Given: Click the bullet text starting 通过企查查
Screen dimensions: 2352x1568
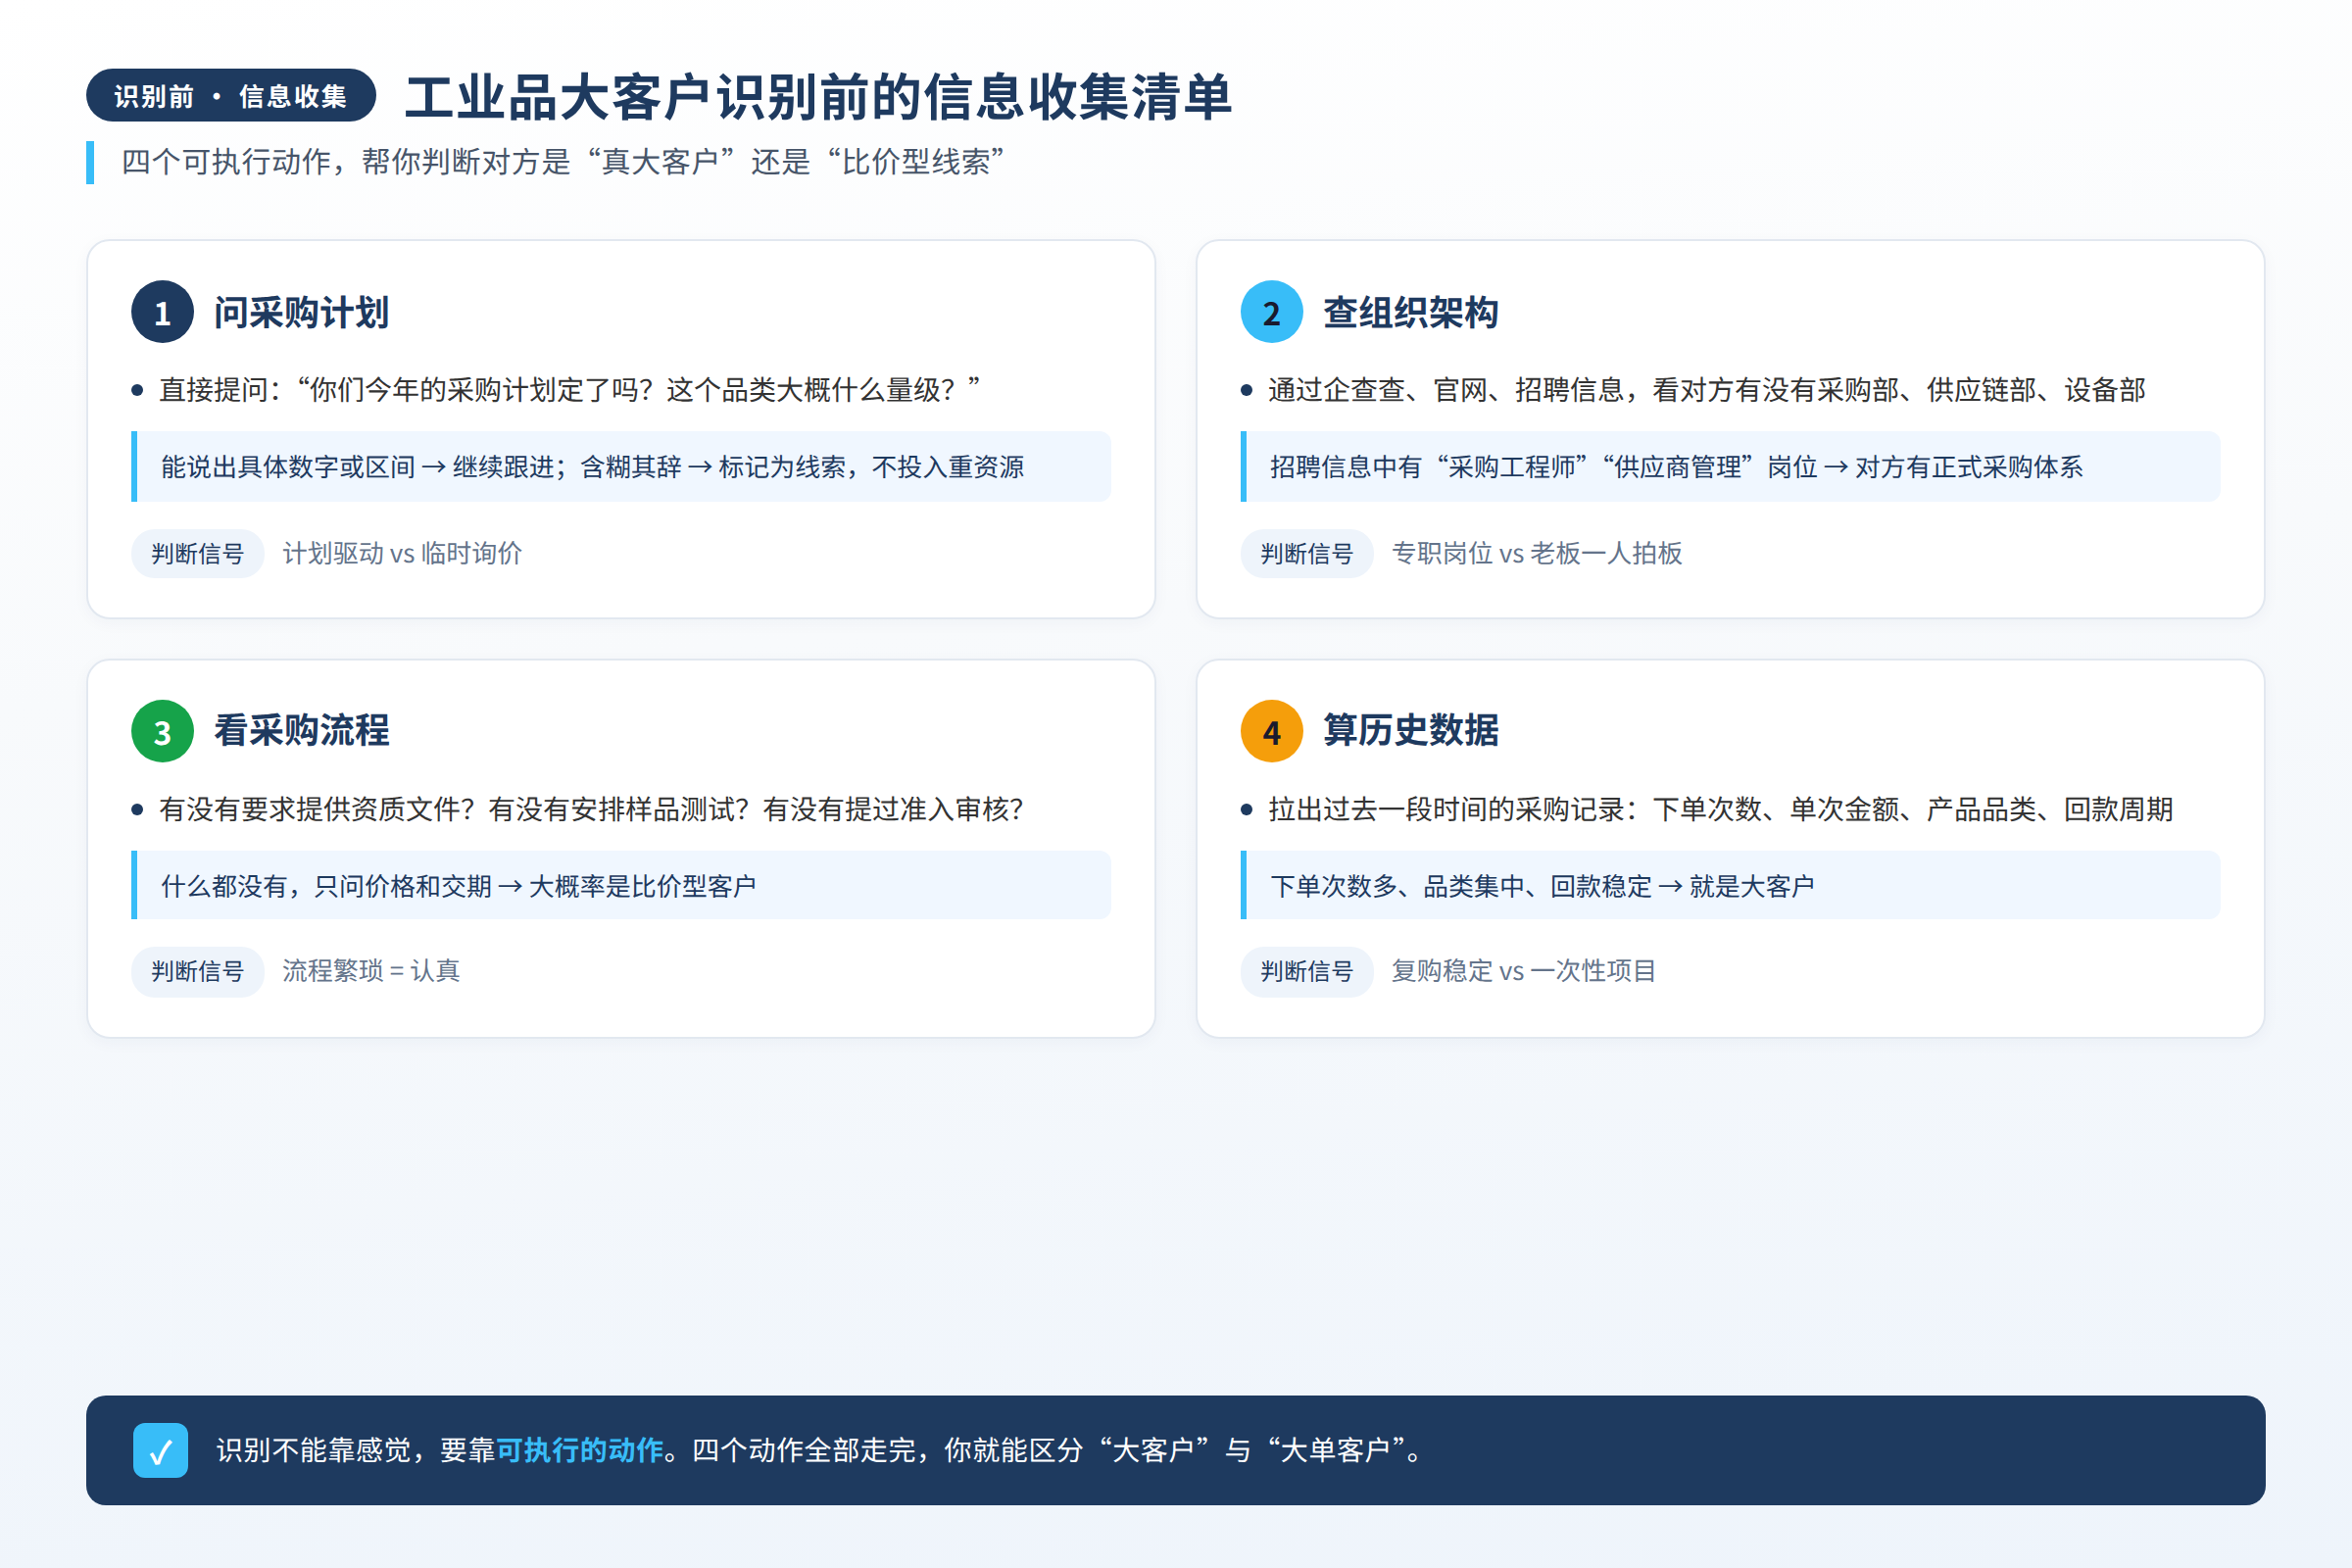Looking at the screenshot, I should tap(1706, 390).
